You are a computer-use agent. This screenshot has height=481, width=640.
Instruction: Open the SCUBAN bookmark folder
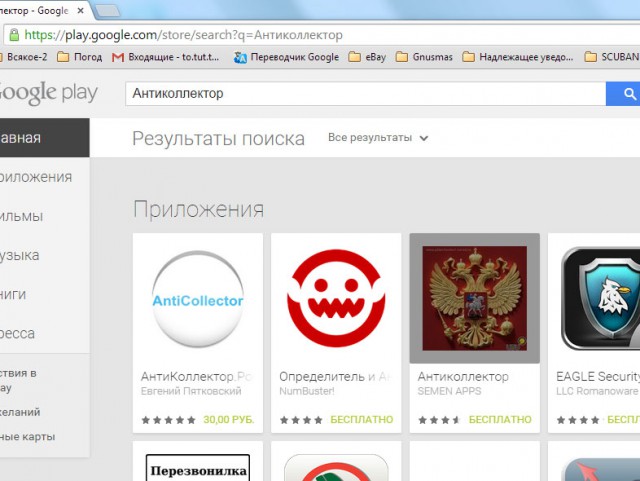(x=612, y=57)
